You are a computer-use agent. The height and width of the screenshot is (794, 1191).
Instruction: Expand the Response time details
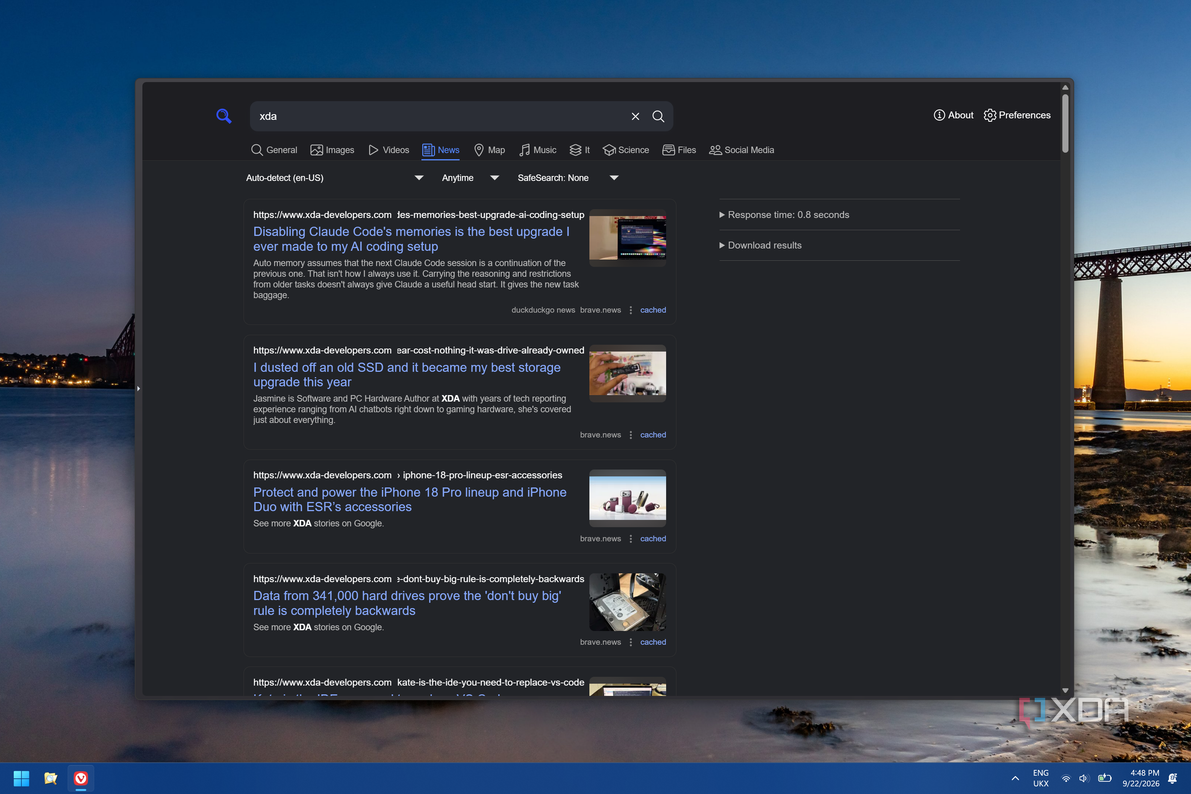pyautogui.click(x=784, y=215)
